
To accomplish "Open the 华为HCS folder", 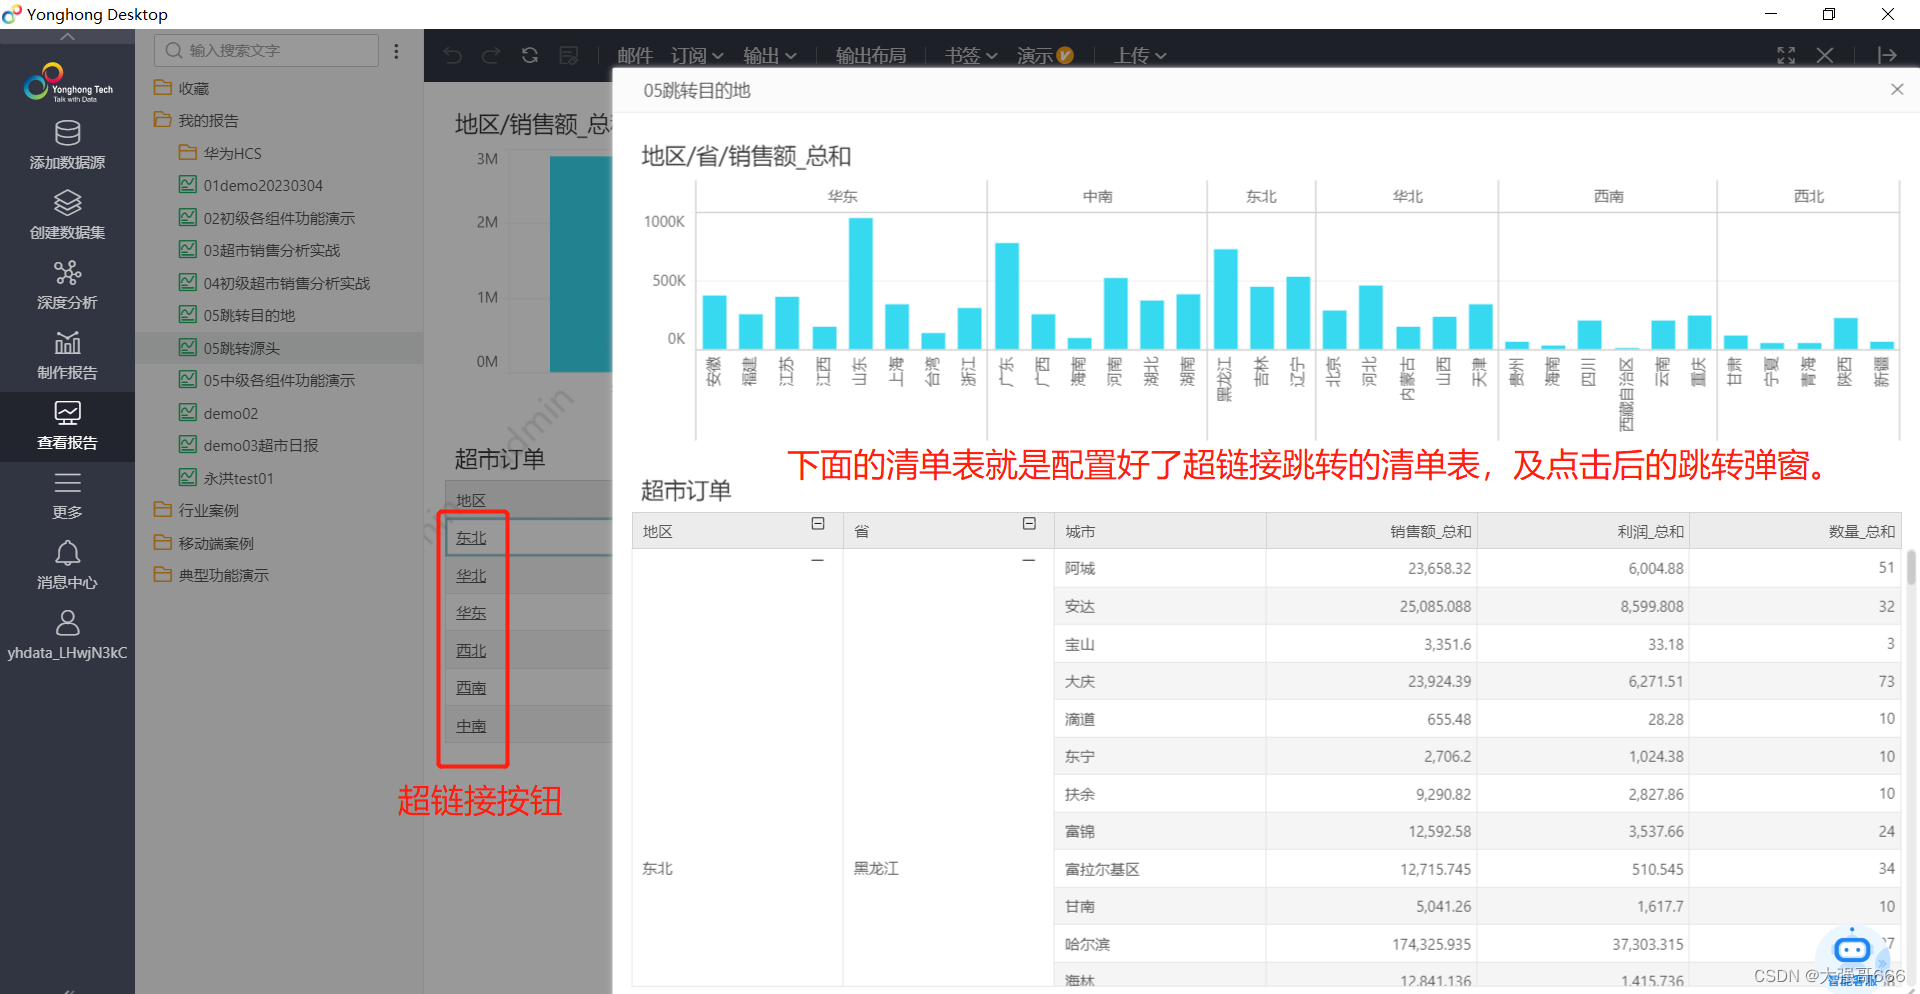I will pyautogui.click(x=220, y=153).
